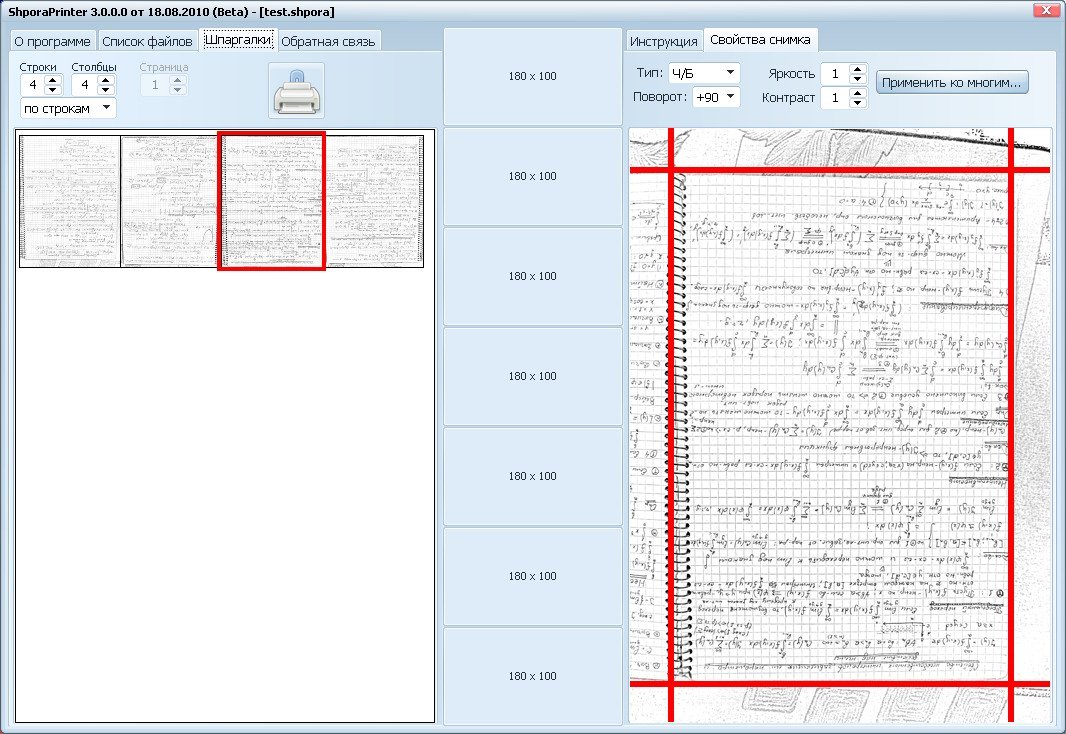The width and height of the screenshot is (1066, 734).
Task: Increase the Строки rows value
Action: click(x=53, y=80)
